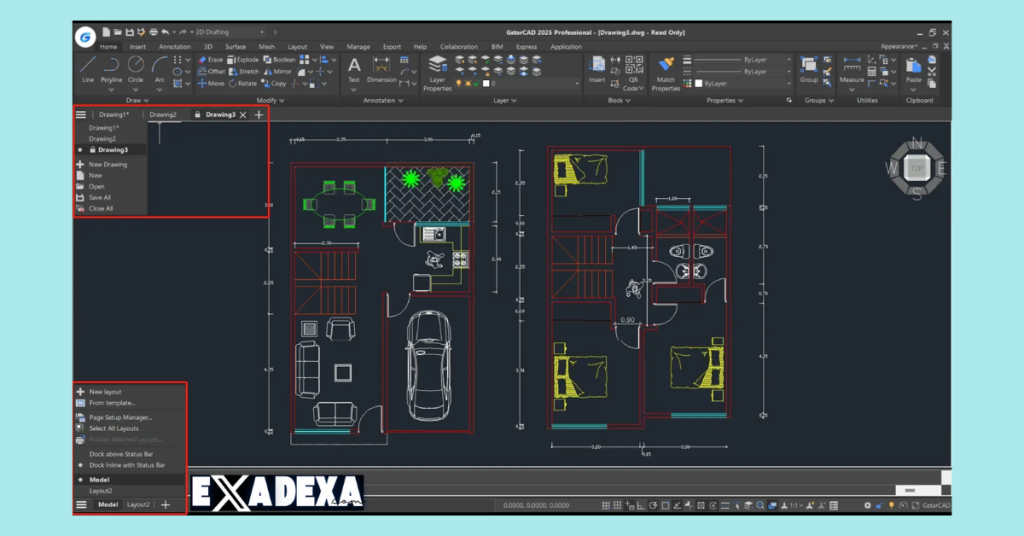This screenshot has height=536, width=1024.
Task: Switch to the Manage ribbon tab
Action: pyautogui.click(x=358, y=47)
